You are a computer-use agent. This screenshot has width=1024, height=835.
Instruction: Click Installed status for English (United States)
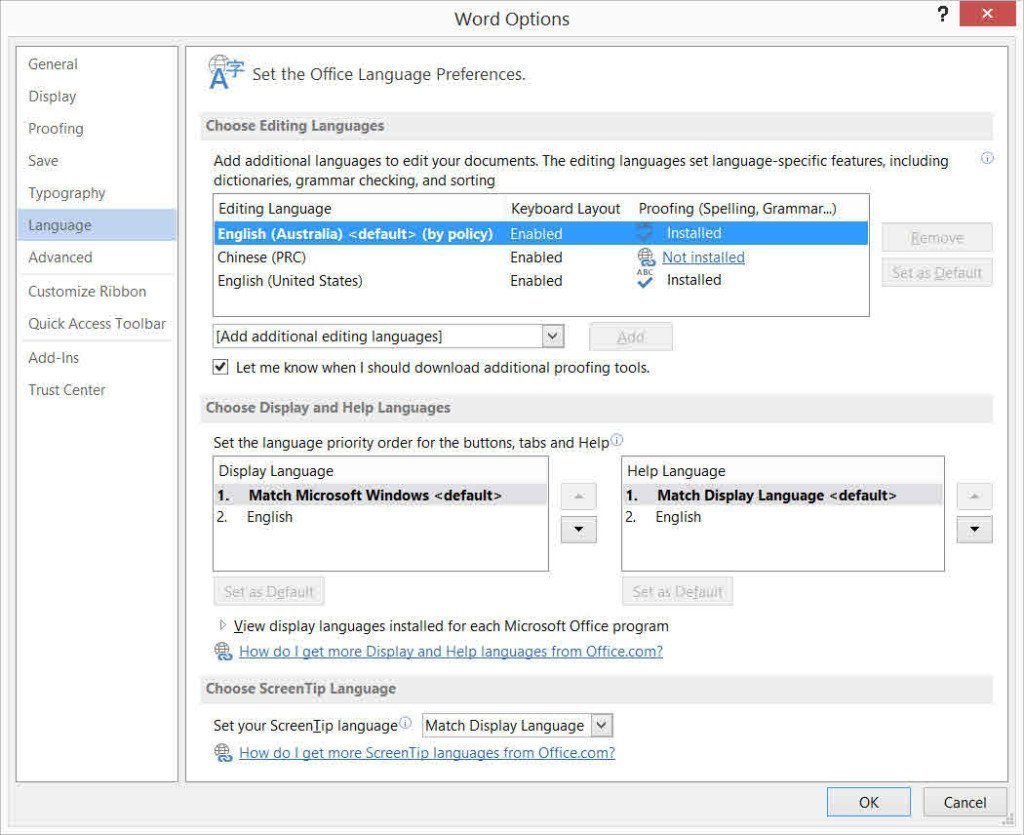(x=694, y=279)
